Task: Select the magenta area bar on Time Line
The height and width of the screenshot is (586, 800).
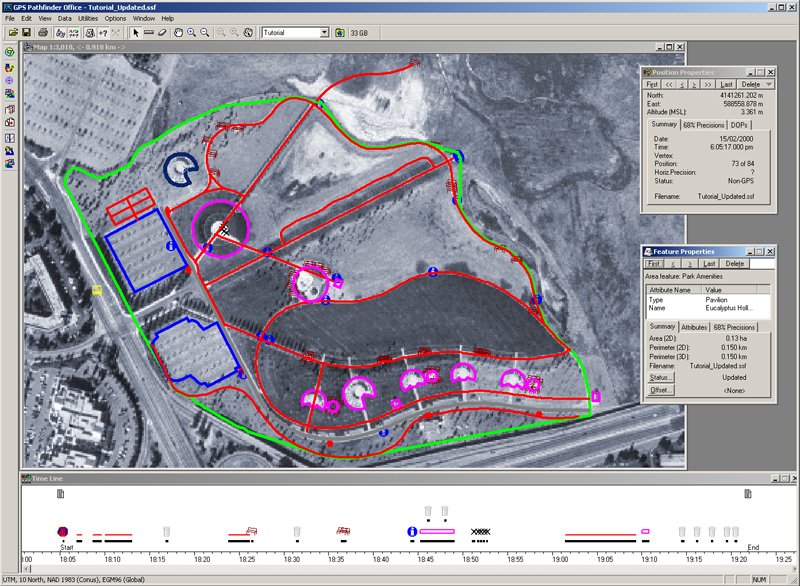Action: (437, 531)
